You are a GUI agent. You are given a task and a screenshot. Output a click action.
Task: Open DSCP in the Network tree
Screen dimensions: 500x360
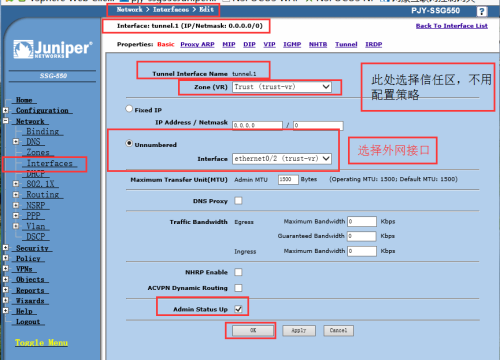(x=36, y=237)
